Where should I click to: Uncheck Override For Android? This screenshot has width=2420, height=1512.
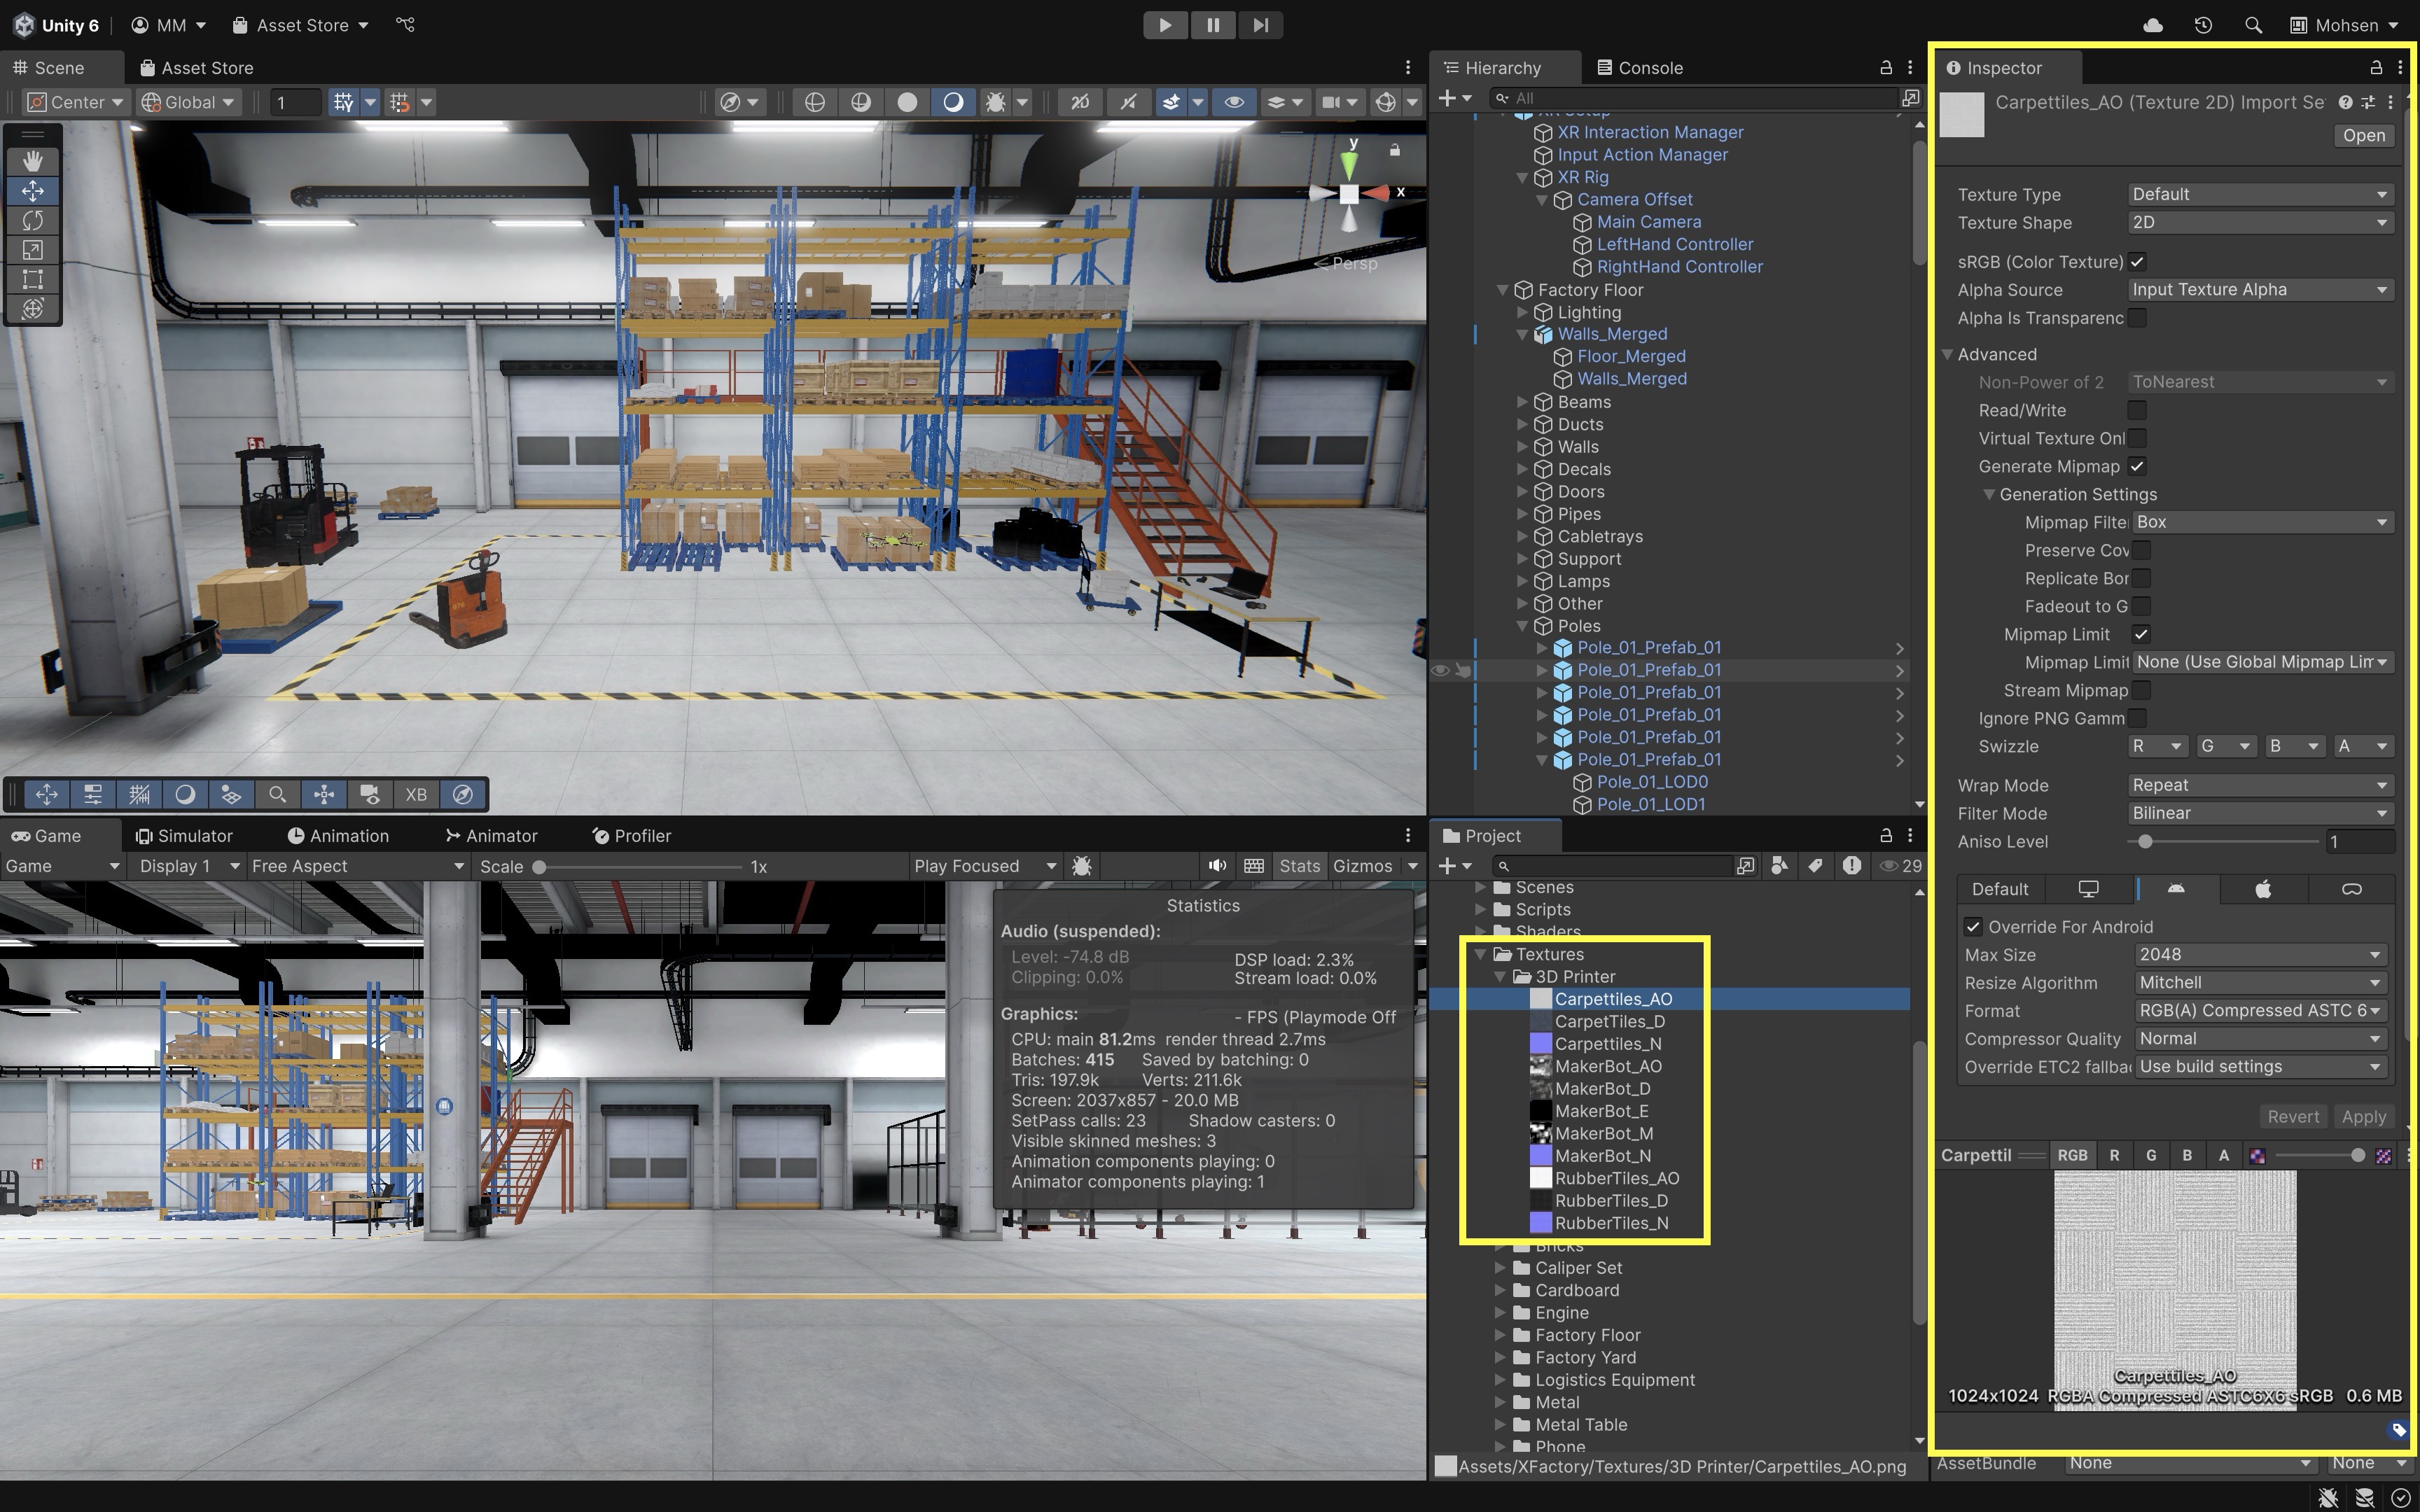click(x=1973, y=927)
